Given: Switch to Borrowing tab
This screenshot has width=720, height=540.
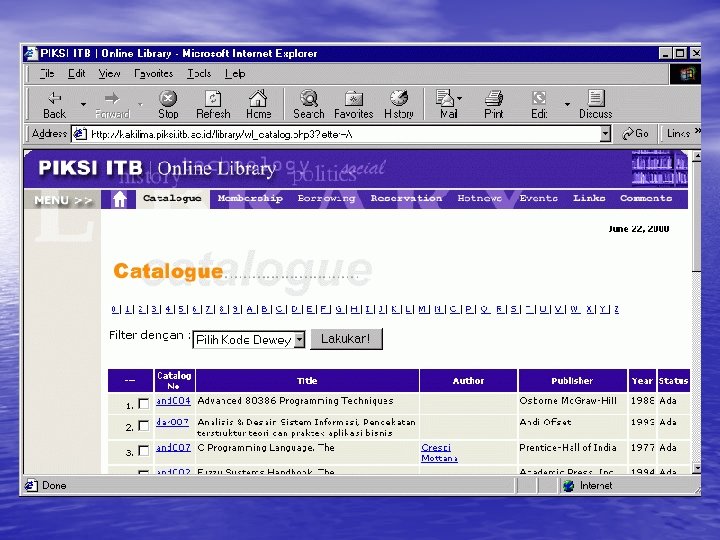Looking at the screenshot, I should tap(326, 198).
